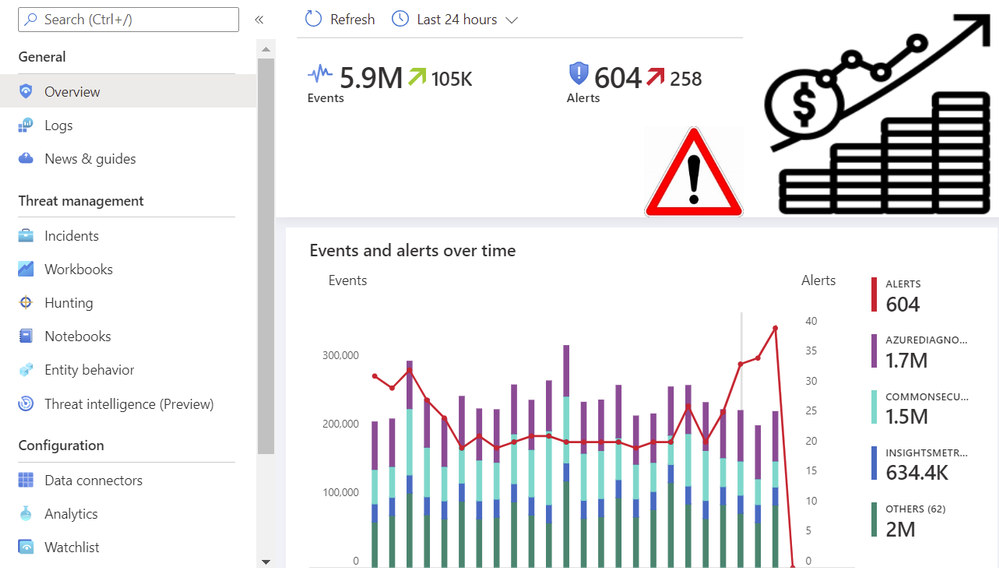Click the clock icon beside Last 24 hours
Image resolution: width=999 pixels, height=568 pixels.
coord(400,19)
